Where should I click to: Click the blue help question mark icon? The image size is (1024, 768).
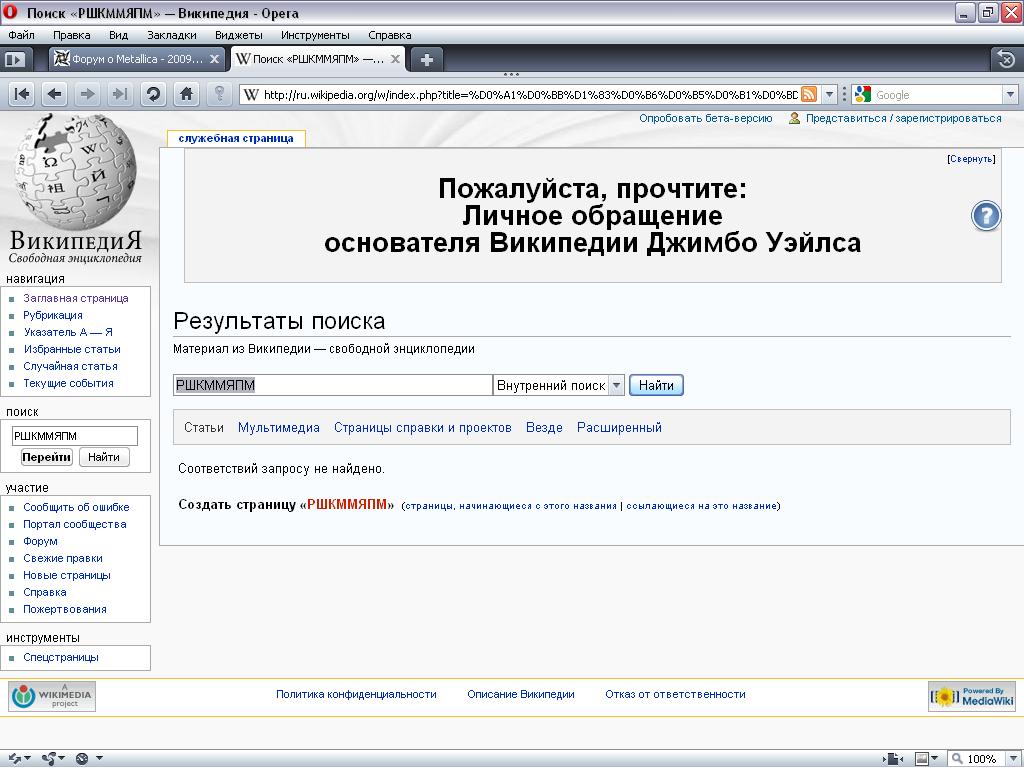click(x=986, y=216)
